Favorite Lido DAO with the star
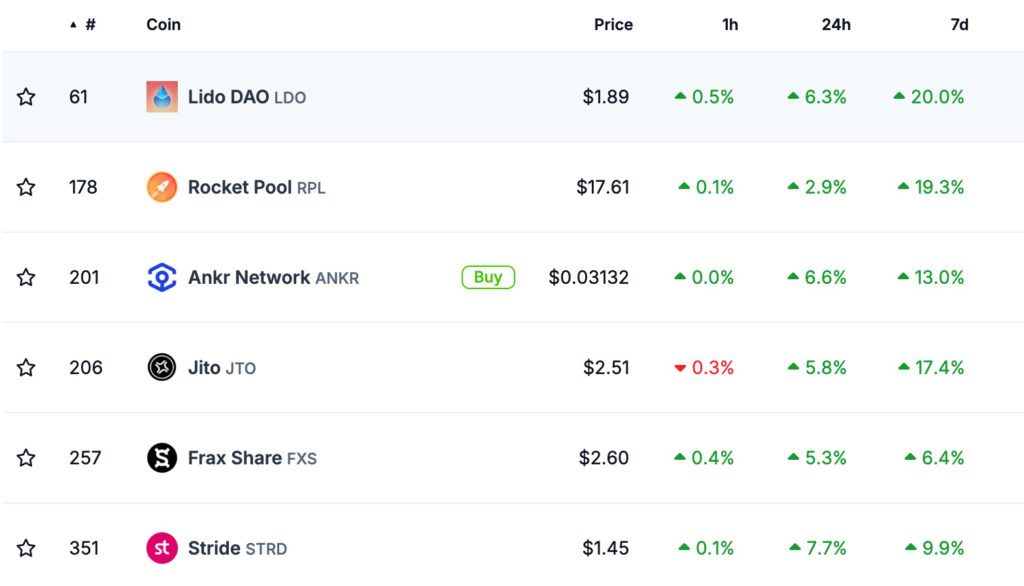 [x=26, y=97]
